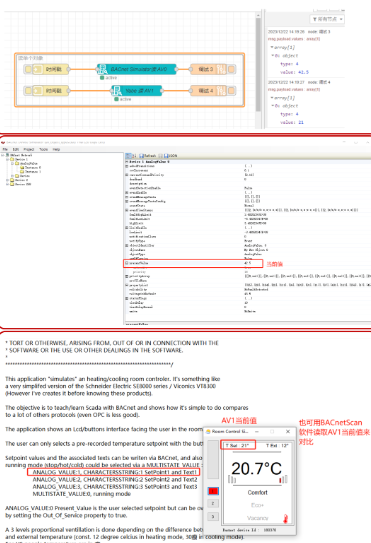Screen dimensions: 371x543
Task: Collapse the Device 1 tree node
Action: (x=7, y=159)
